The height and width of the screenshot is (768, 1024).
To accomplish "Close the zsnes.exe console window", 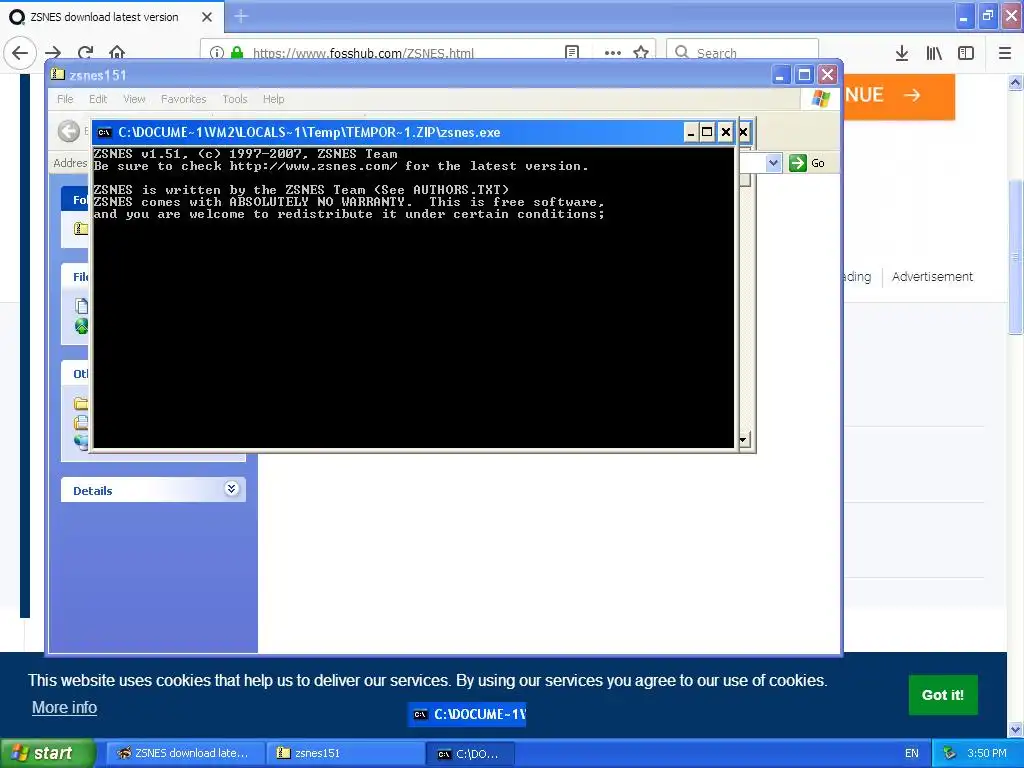I will [x=726, y=133].
